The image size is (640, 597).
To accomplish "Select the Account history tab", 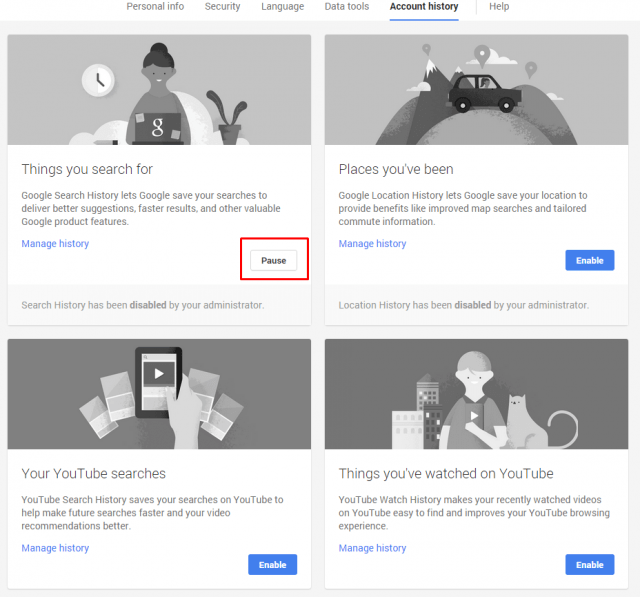I will click(424, 7).
